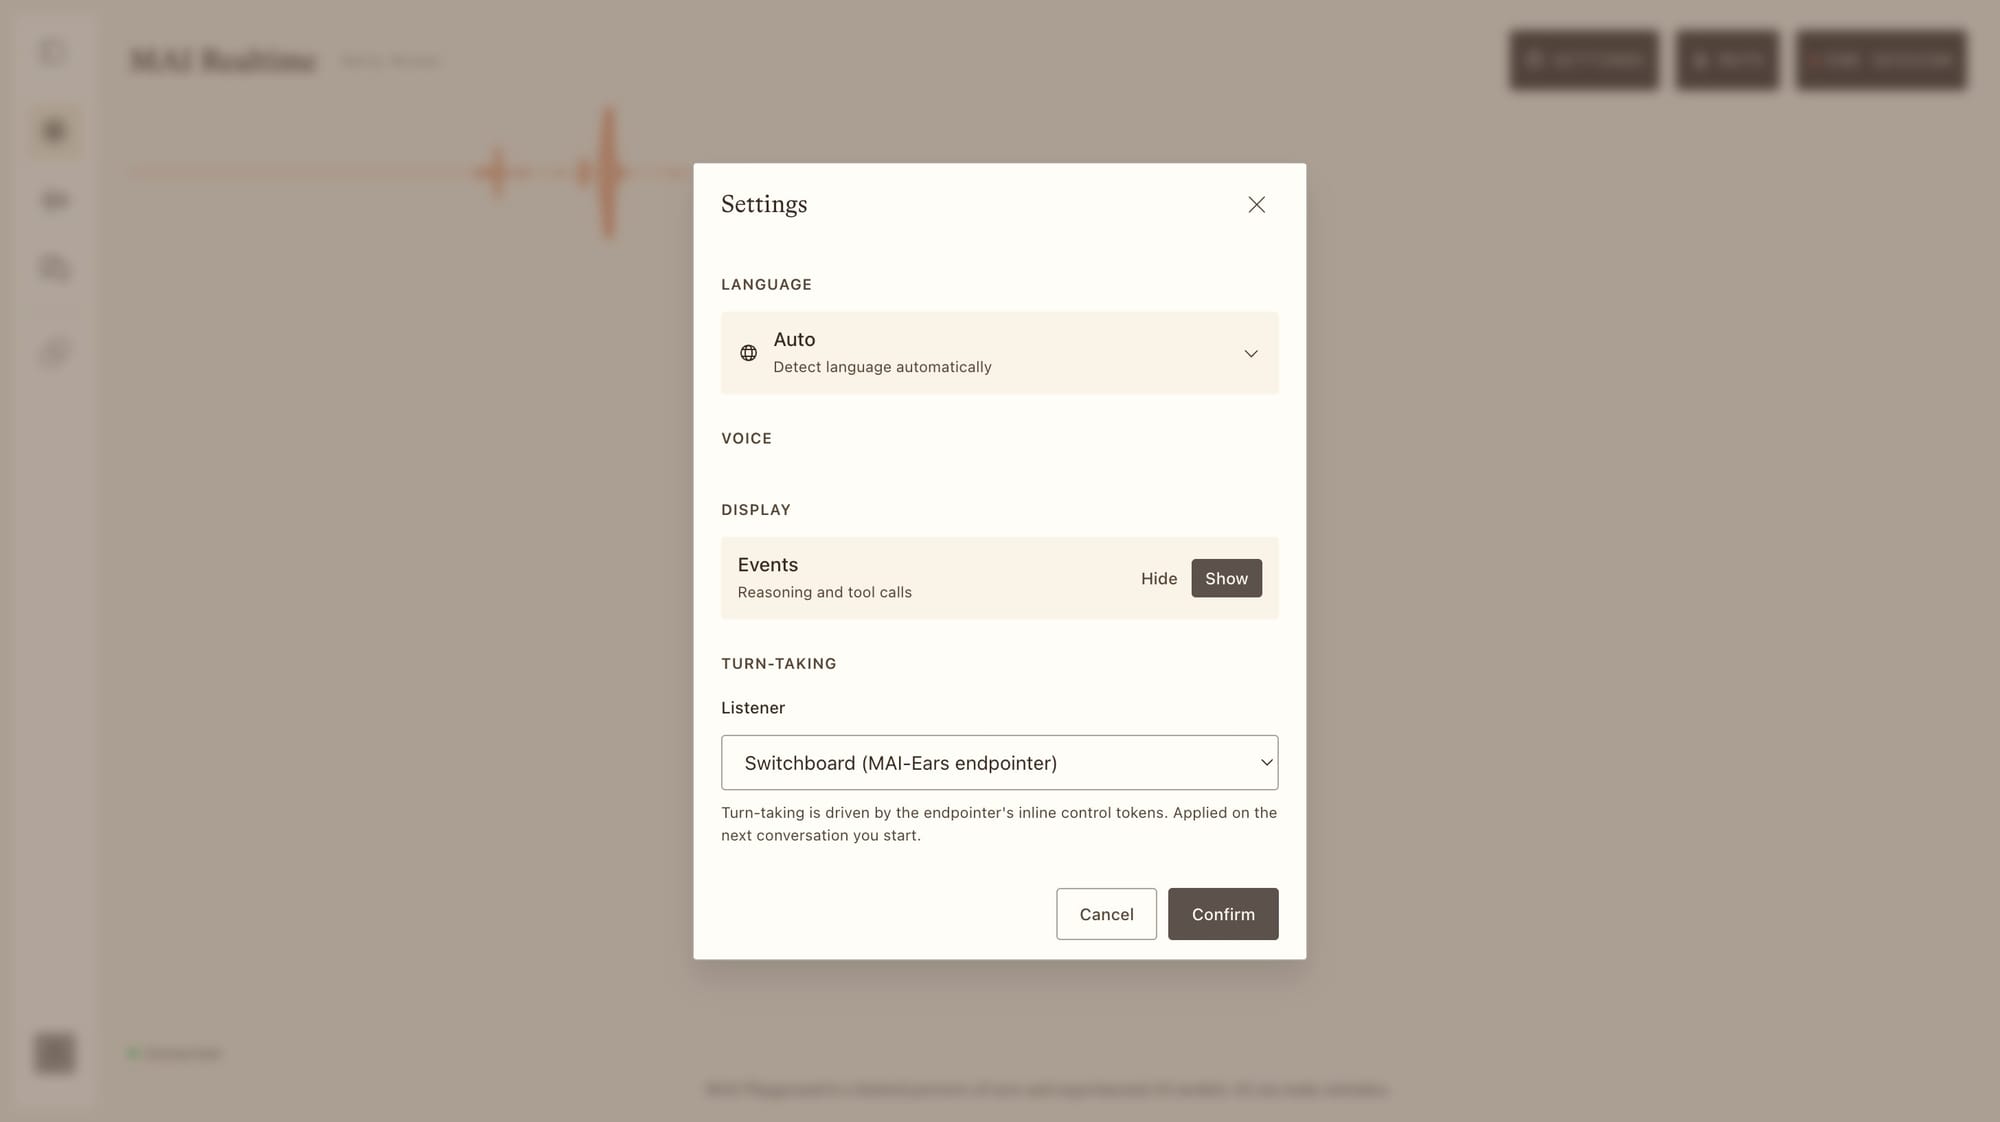Screen dimensions: 2000x1122
Task: Click the Listener dropdown arrow
Action: tap(1266, 763)
